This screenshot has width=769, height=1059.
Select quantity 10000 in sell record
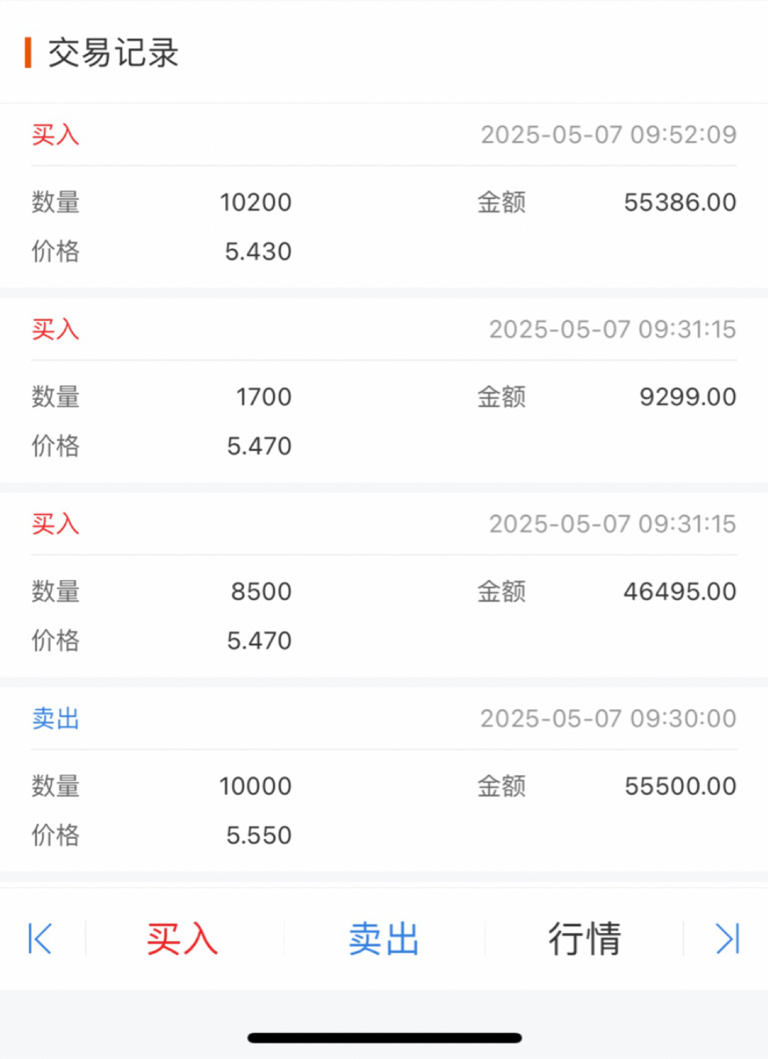[255, 785]
